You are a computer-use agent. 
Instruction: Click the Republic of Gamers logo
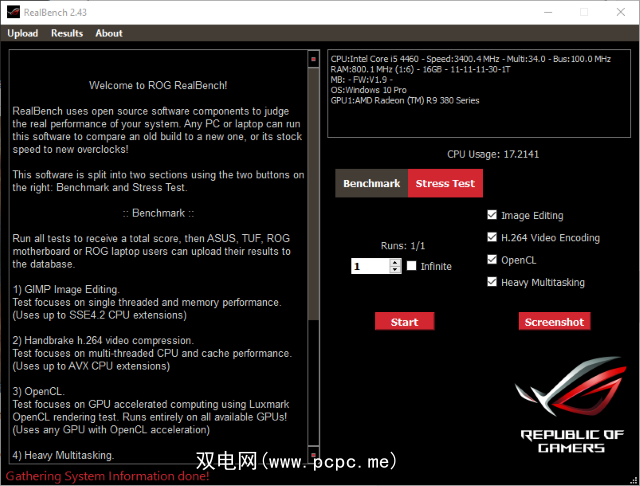571,405
